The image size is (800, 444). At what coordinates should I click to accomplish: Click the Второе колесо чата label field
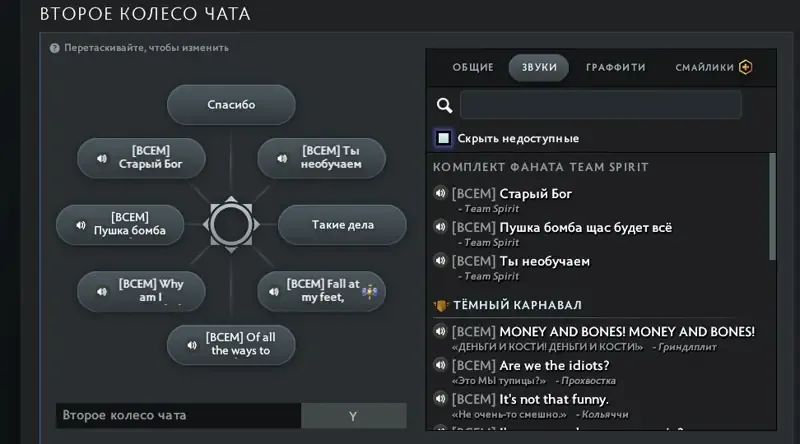(179, 415)
